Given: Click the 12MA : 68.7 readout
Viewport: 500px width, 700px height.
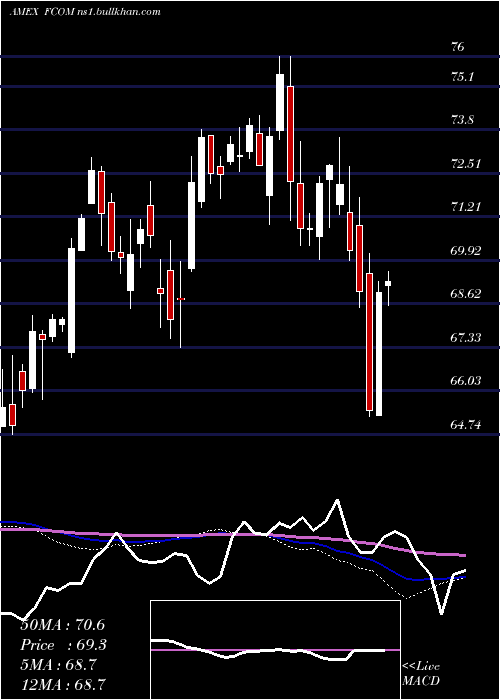Looking at the screenshot, I should tap(63, 684).
